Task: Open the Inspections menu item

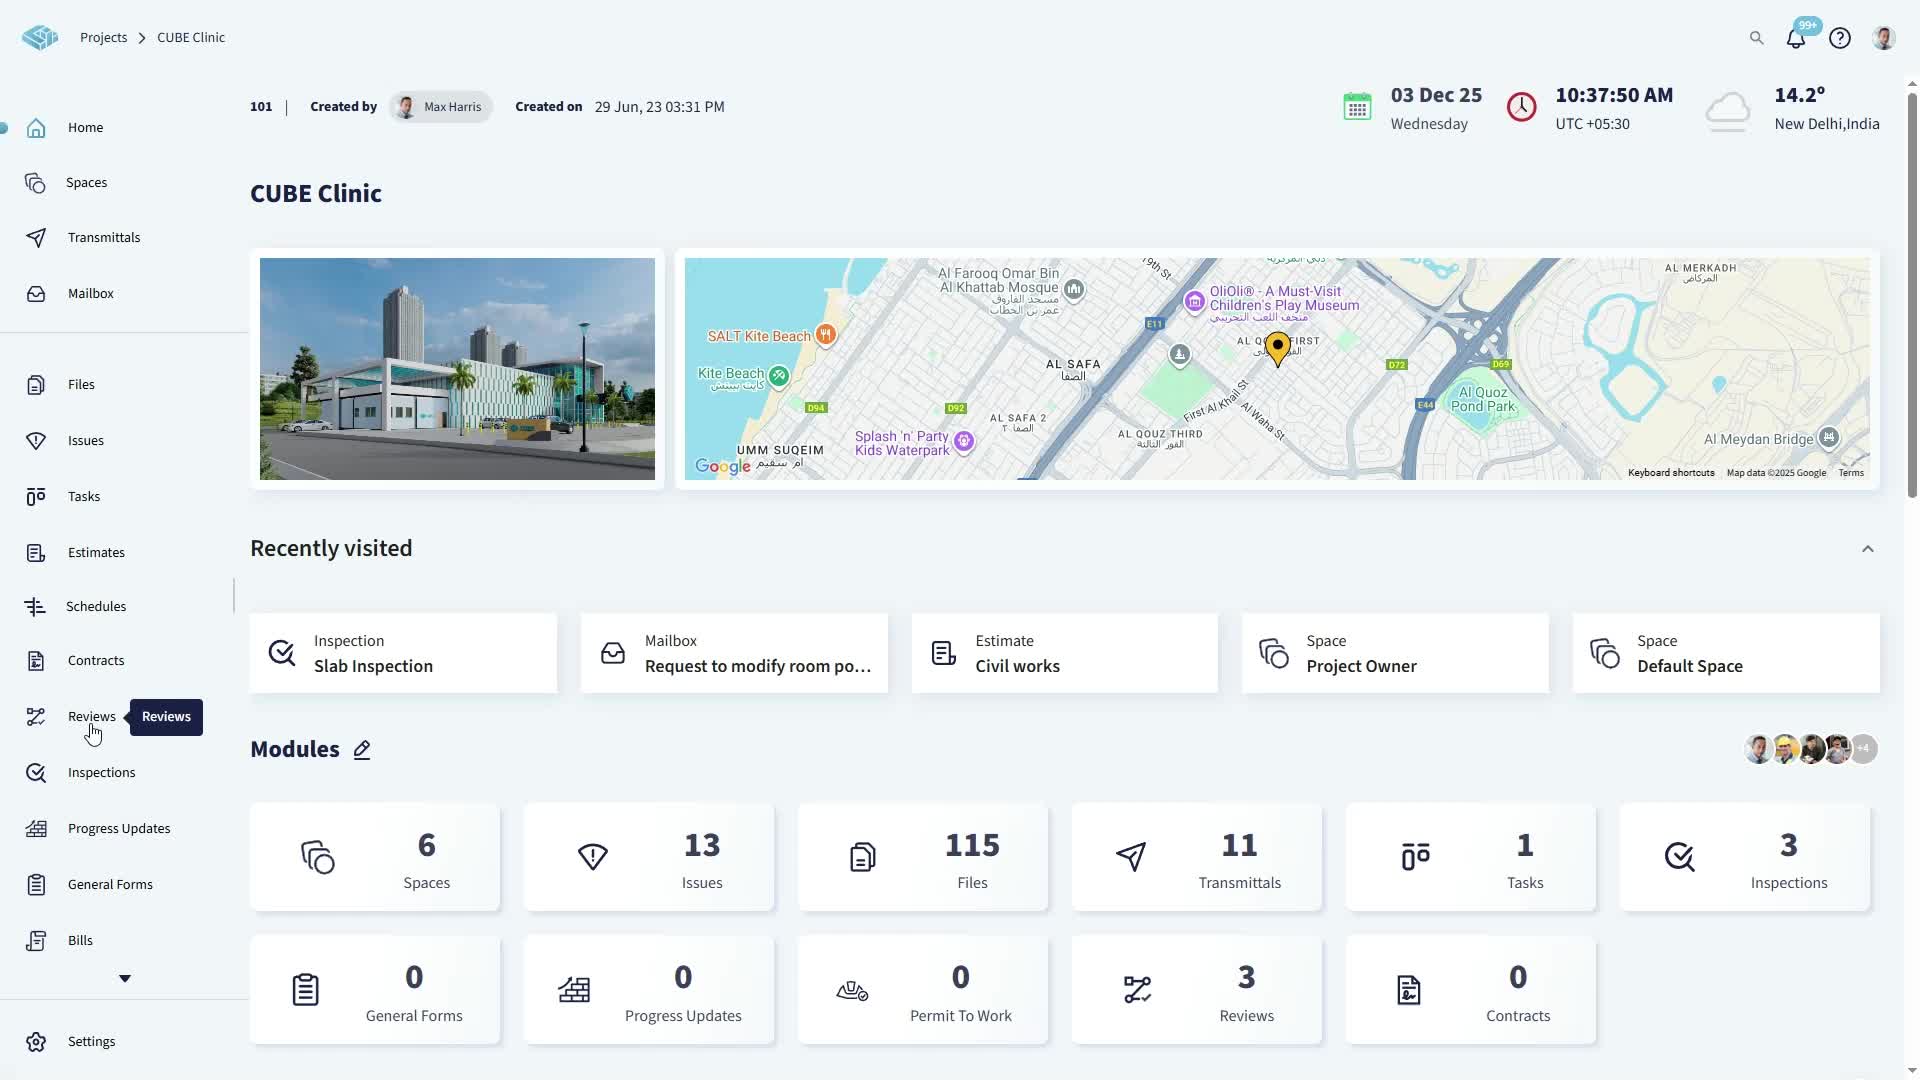Action: 101,773
